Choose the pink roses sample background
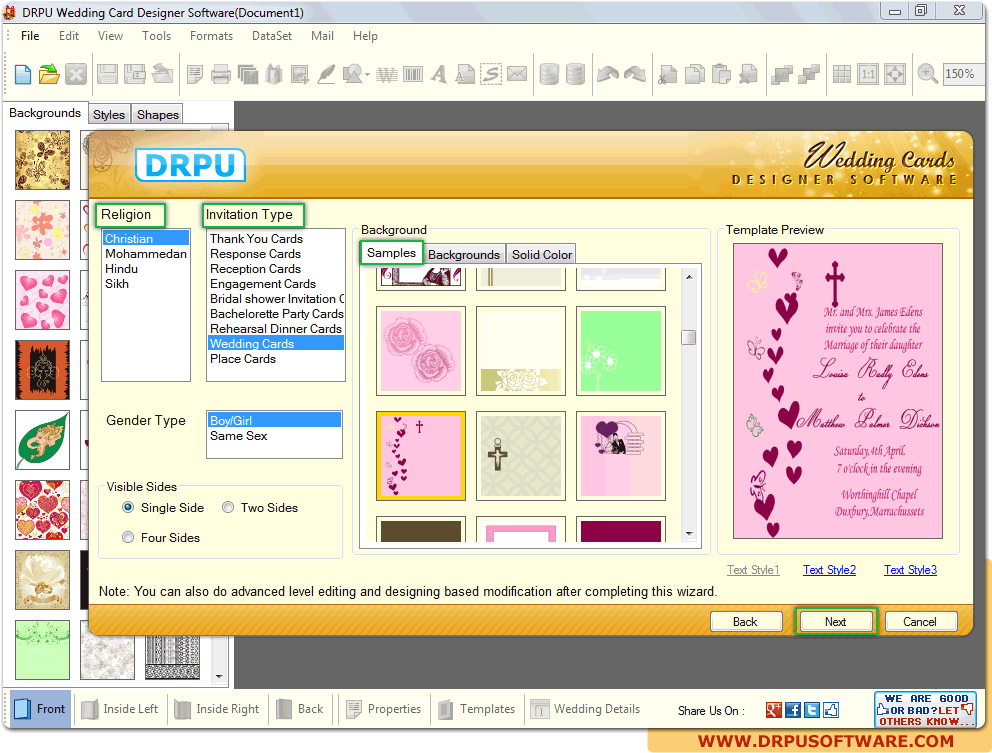992x753 pixels. coord(421,351)
